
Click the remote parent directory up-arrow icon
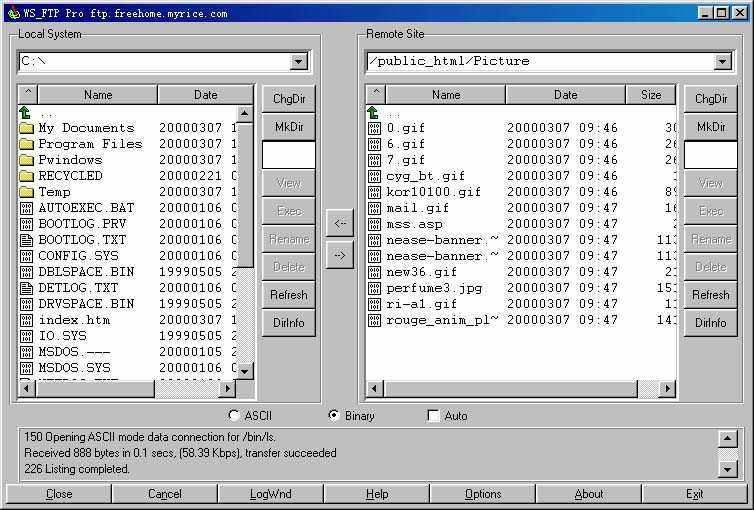374,113
